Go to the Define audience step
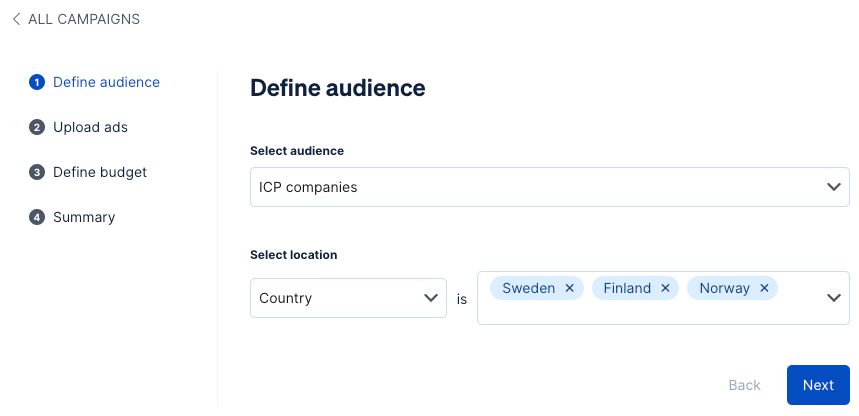Image resolution: width=859 pixels, height=416 pixels. pyautogui.click(x=106, y=83)
